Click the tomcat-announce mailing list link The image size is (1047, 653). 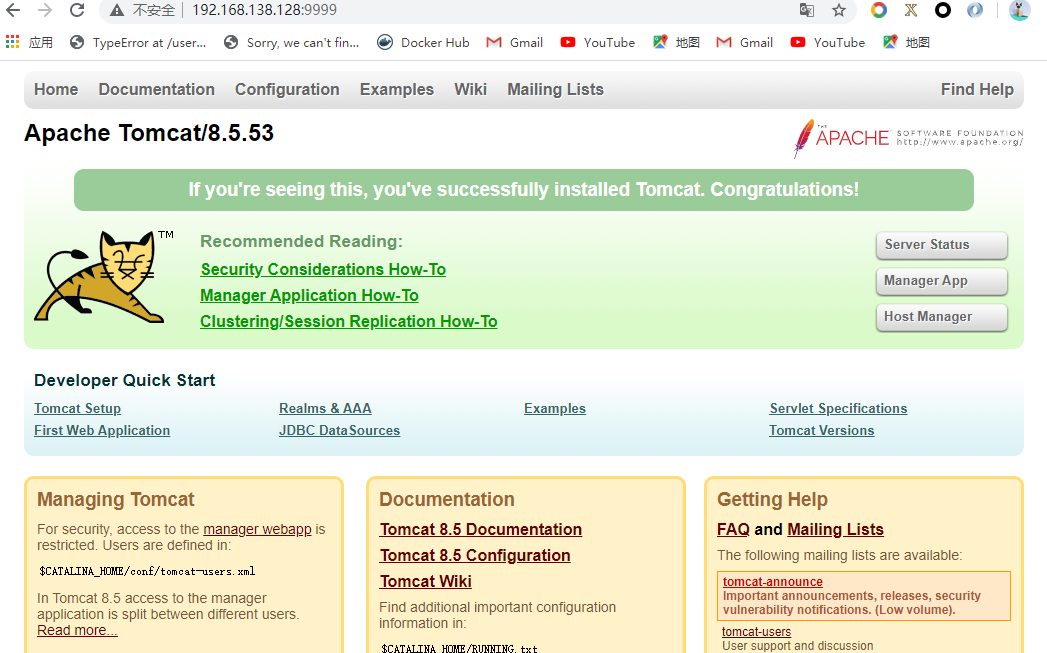(x=772, y=581)
